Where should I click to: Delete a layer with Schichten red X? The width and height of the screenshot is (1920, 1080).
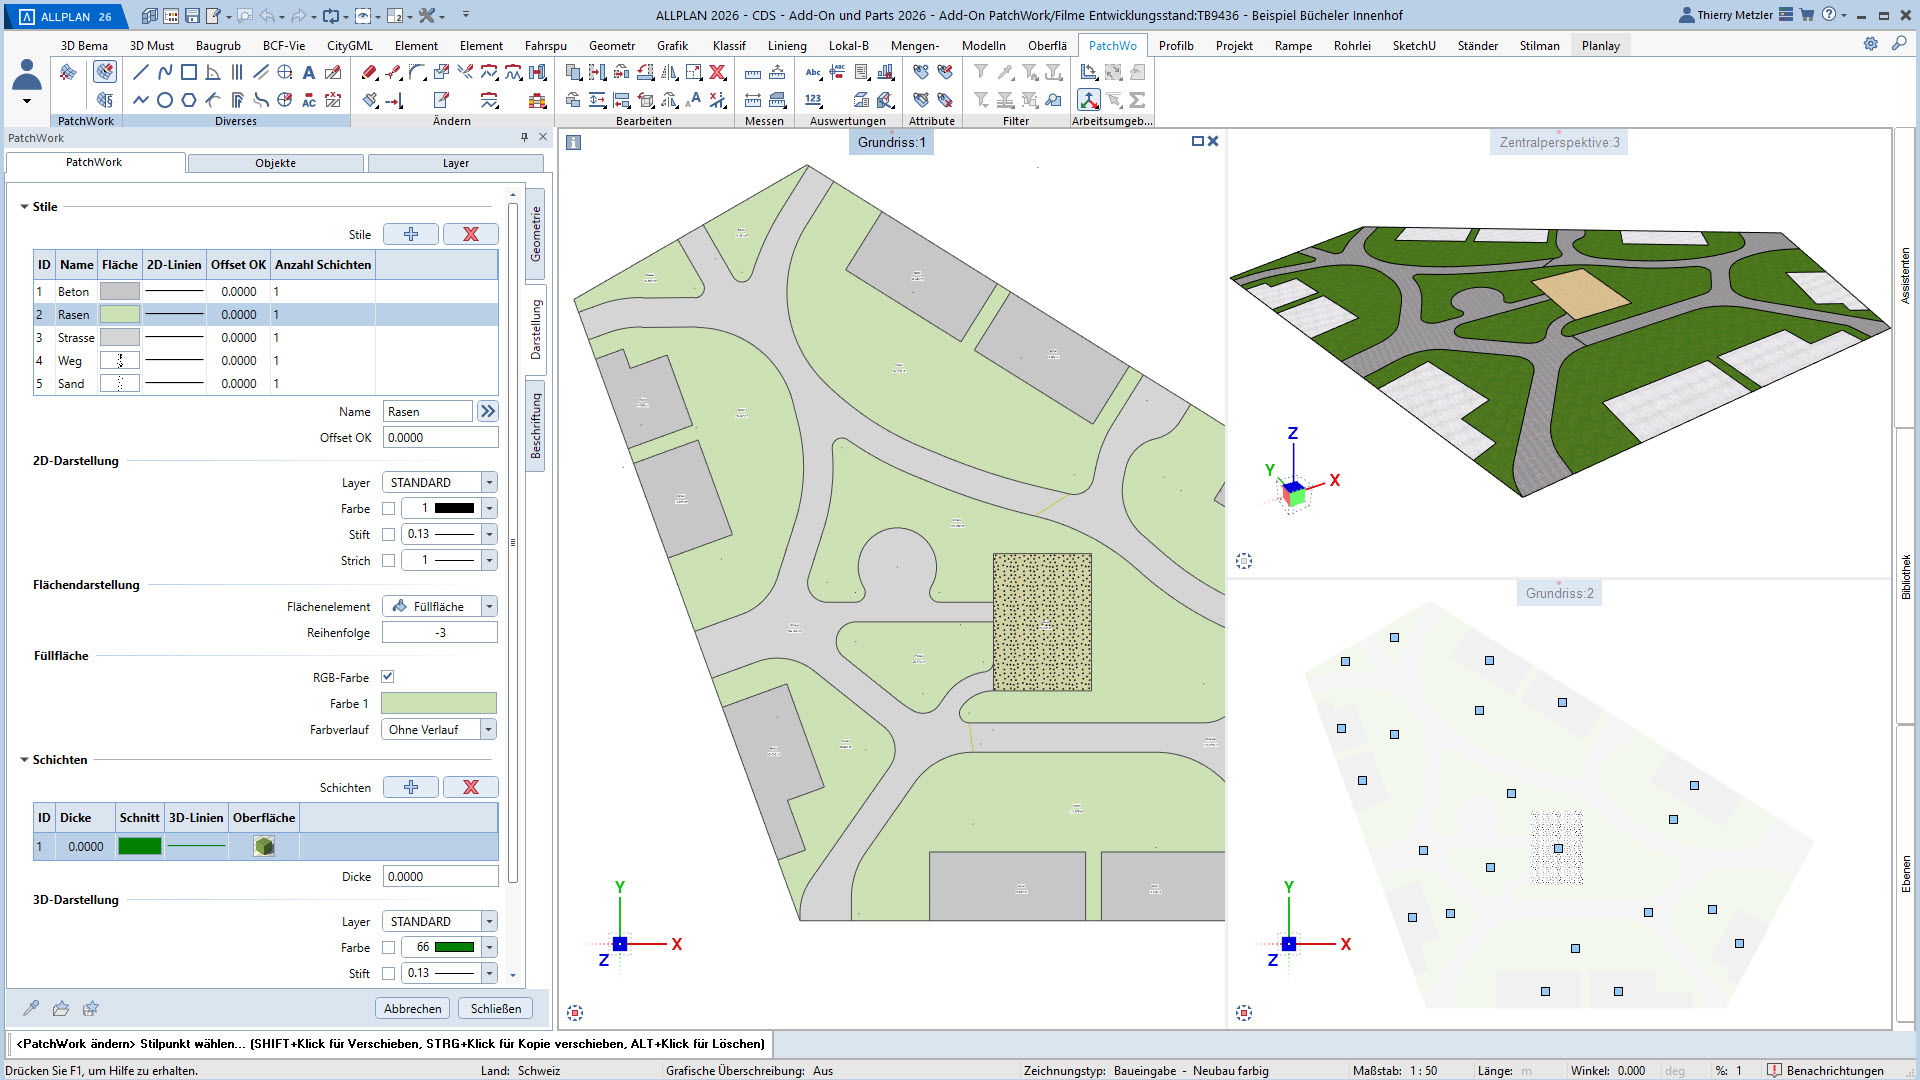click(x=470, y=787)
